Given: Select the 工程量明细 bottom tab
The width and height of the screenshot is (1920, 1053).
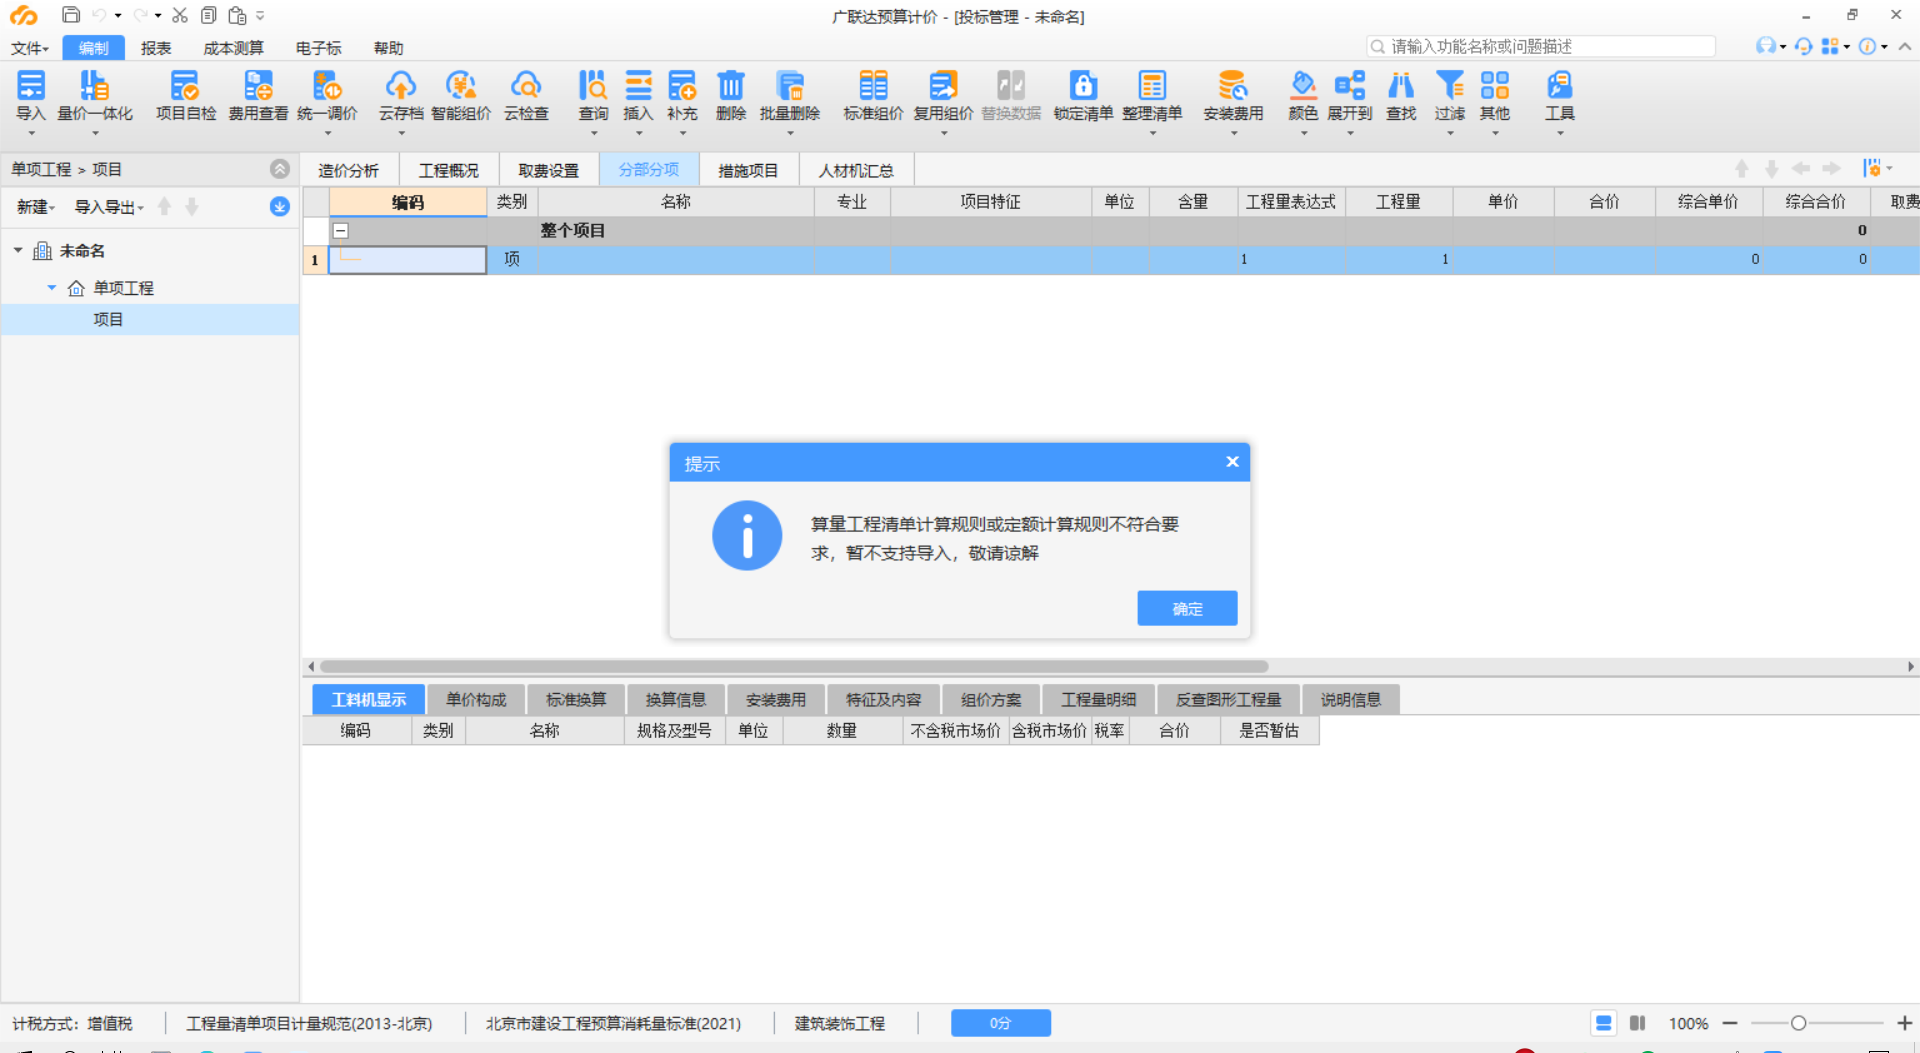Looking at the screenshot, I should 1099,699.
